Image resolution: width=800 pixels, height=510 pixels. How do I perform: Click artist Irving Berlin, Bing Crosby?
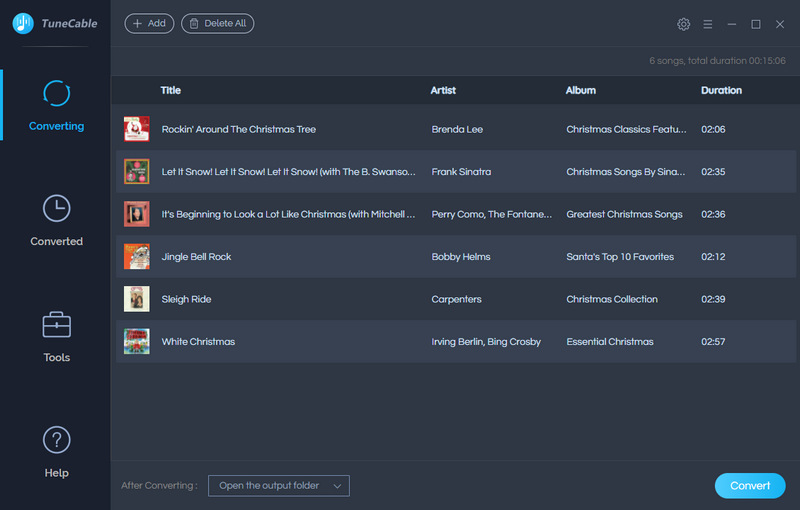[486, 341]
